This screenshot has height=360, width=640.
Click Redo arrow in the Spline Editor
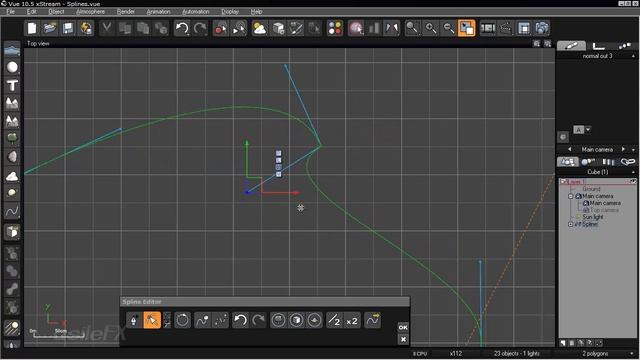[258, 320]
